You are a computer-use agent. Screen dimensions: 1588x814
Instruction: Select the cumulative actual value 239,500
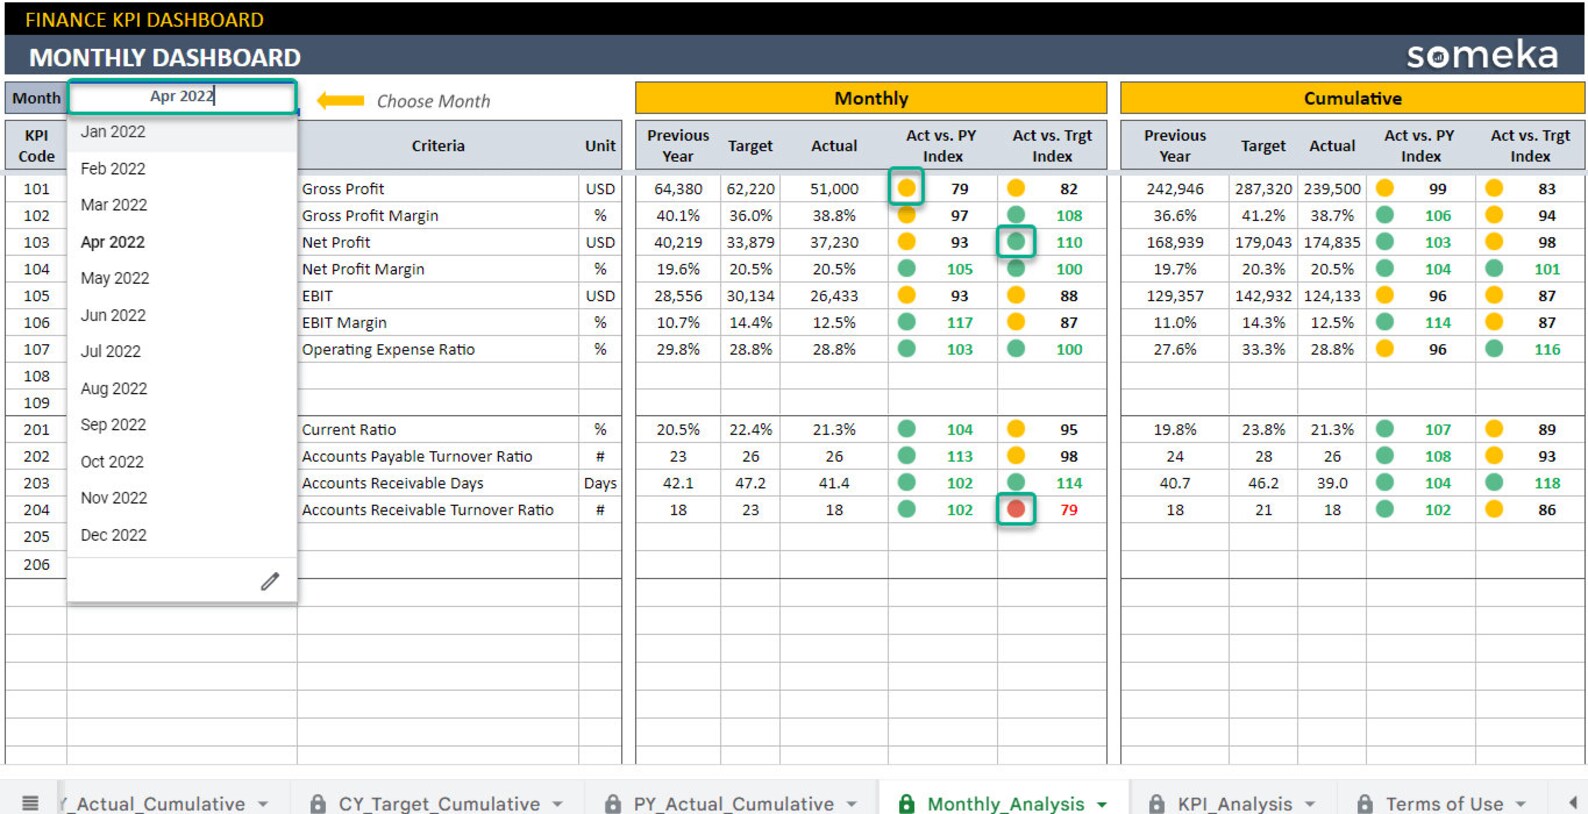coord(1332,188)
